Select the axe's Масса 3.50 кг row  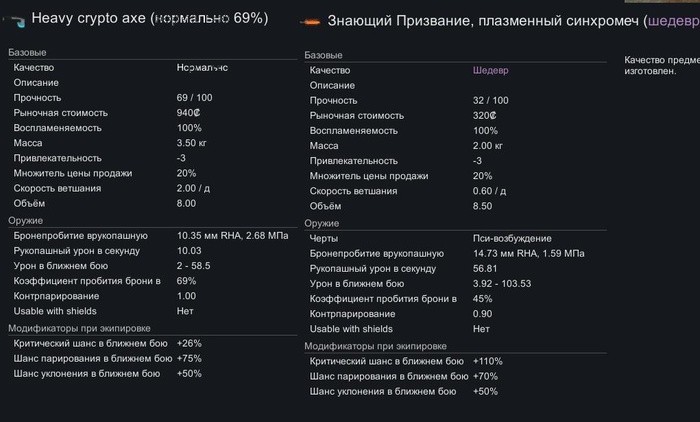pos(150,143)
